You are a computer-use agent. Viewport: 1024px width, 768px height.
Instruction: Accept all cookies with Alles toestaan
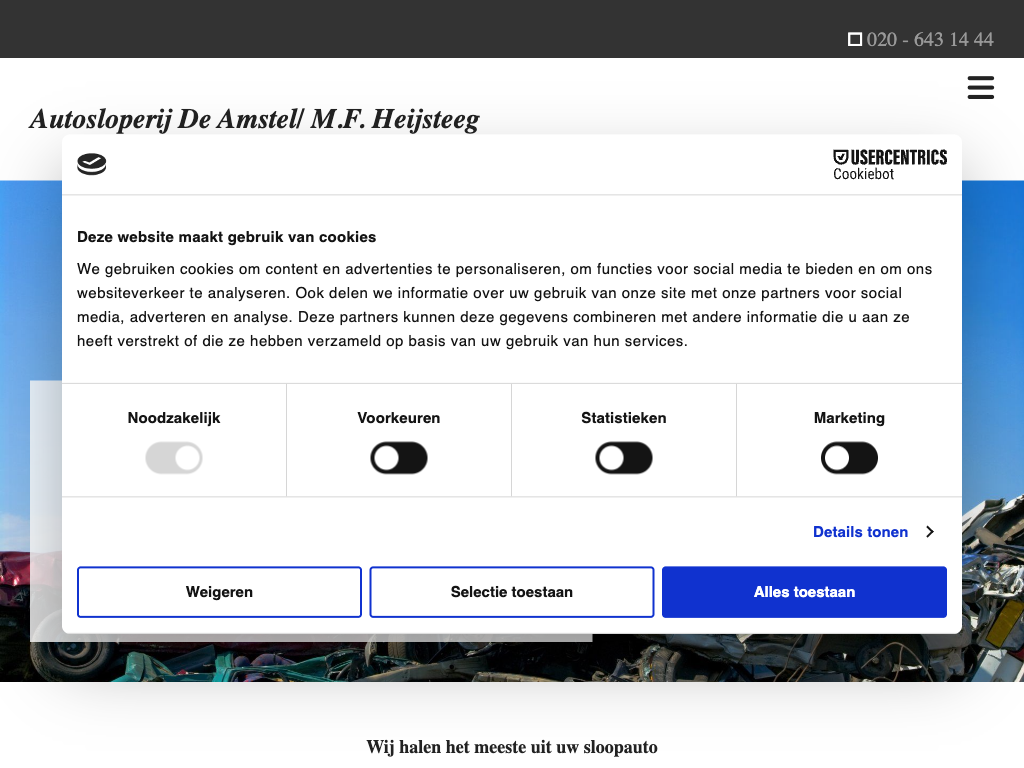pos(804,592)
